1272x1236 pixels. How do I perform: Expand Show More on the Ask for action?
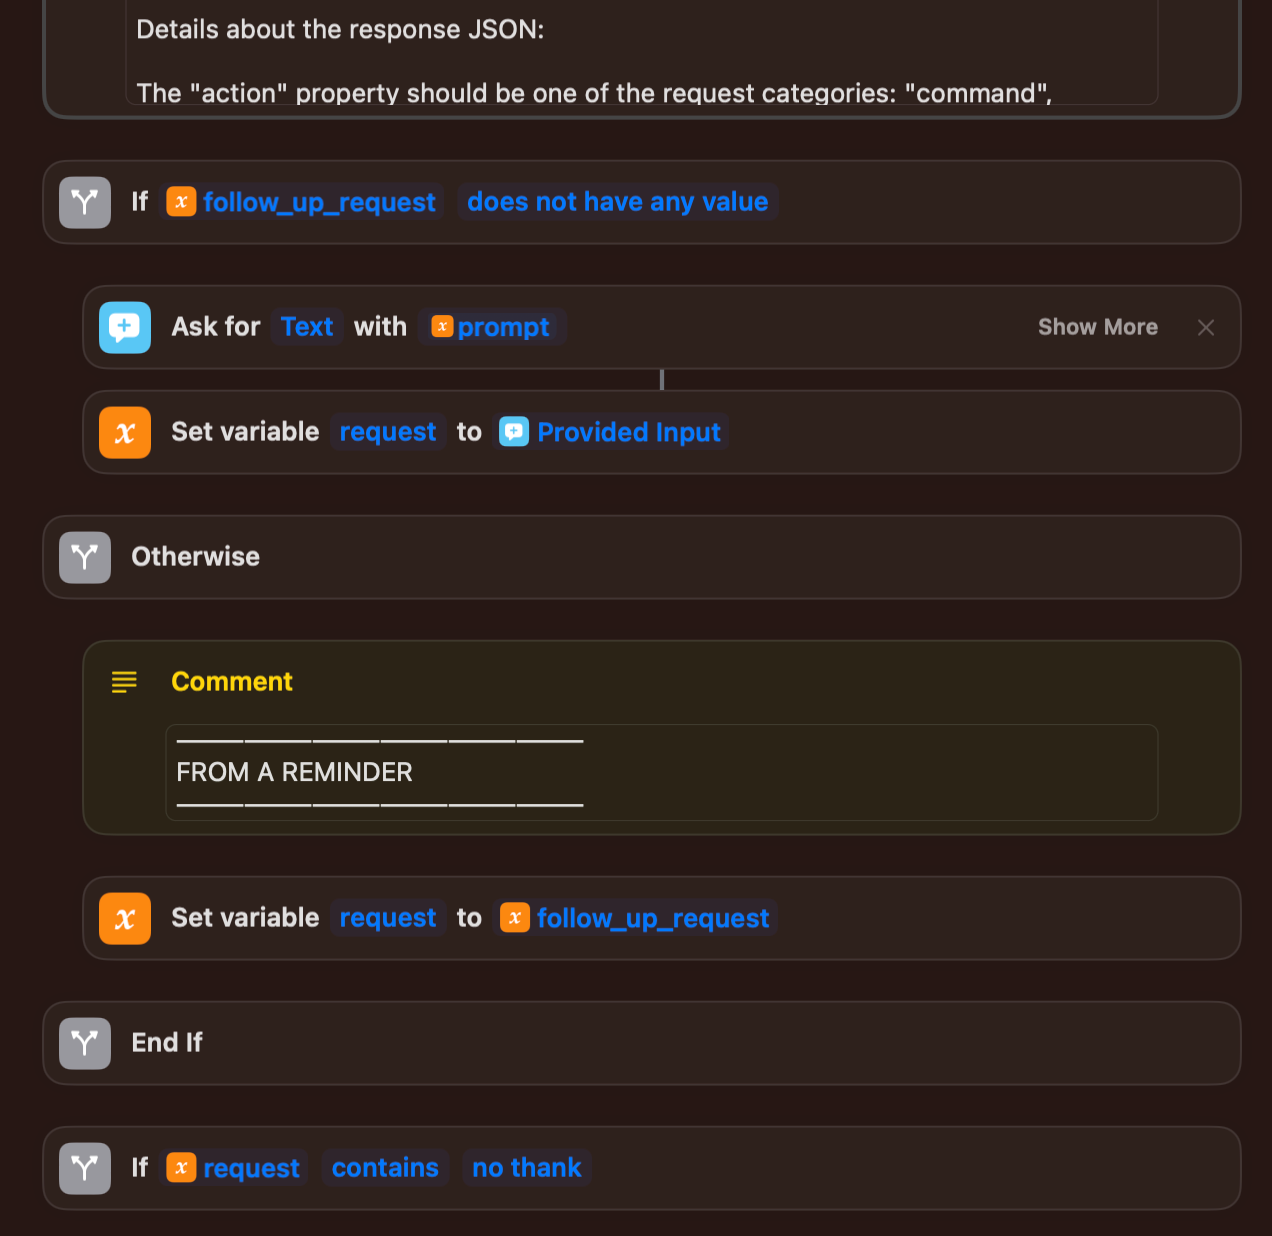(x=1097, y=327)
